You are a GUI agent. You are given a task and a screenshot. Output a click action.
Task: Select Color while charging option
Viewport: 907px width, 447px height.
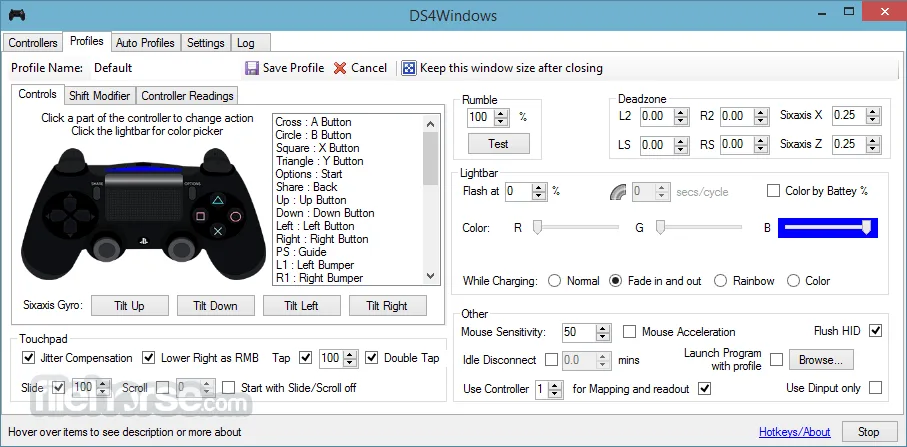[793, 281]
